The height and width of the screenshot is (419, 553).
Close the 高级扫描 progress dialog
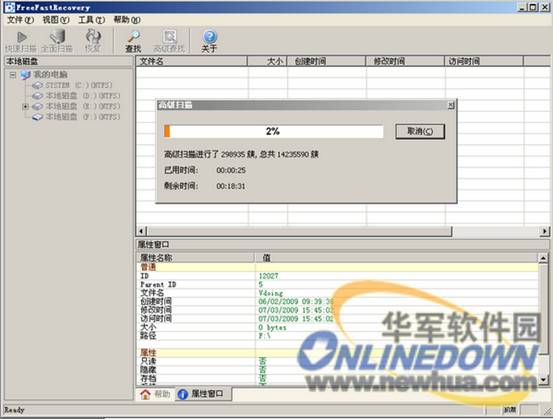451,105
